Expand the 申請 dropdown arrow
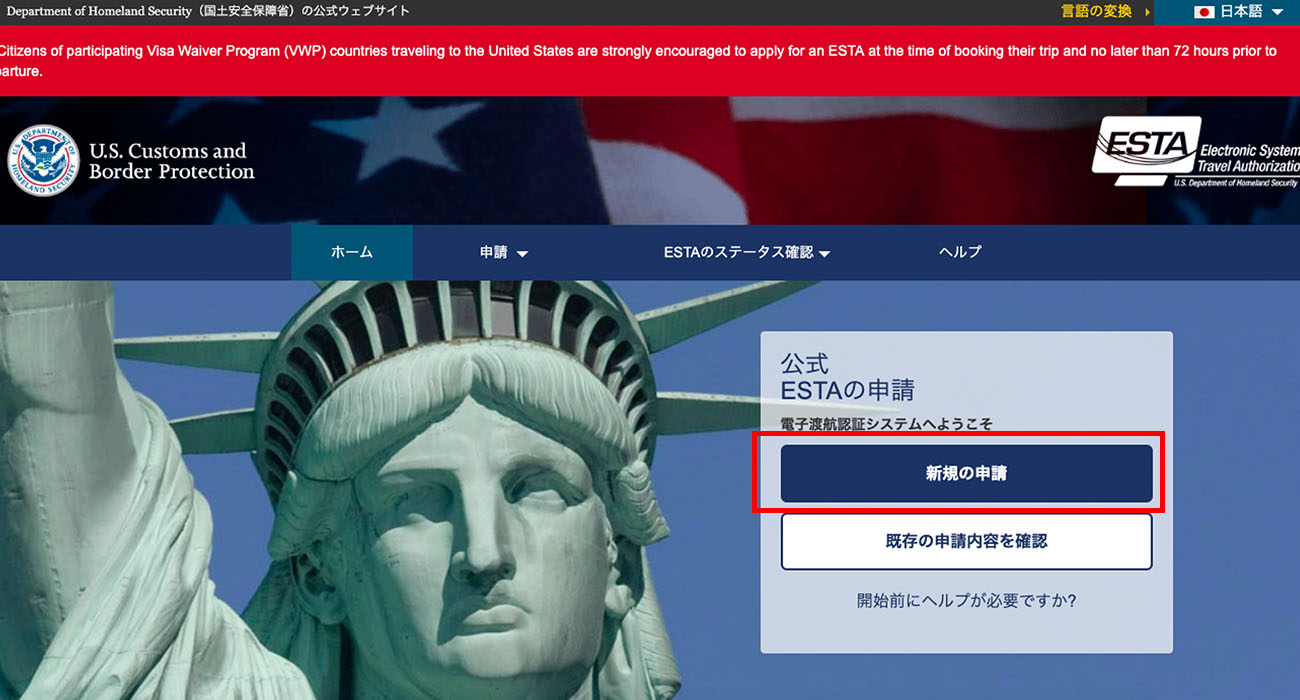Image resolution: width=1300 pixels, height=700 pixels. (522, 254)
